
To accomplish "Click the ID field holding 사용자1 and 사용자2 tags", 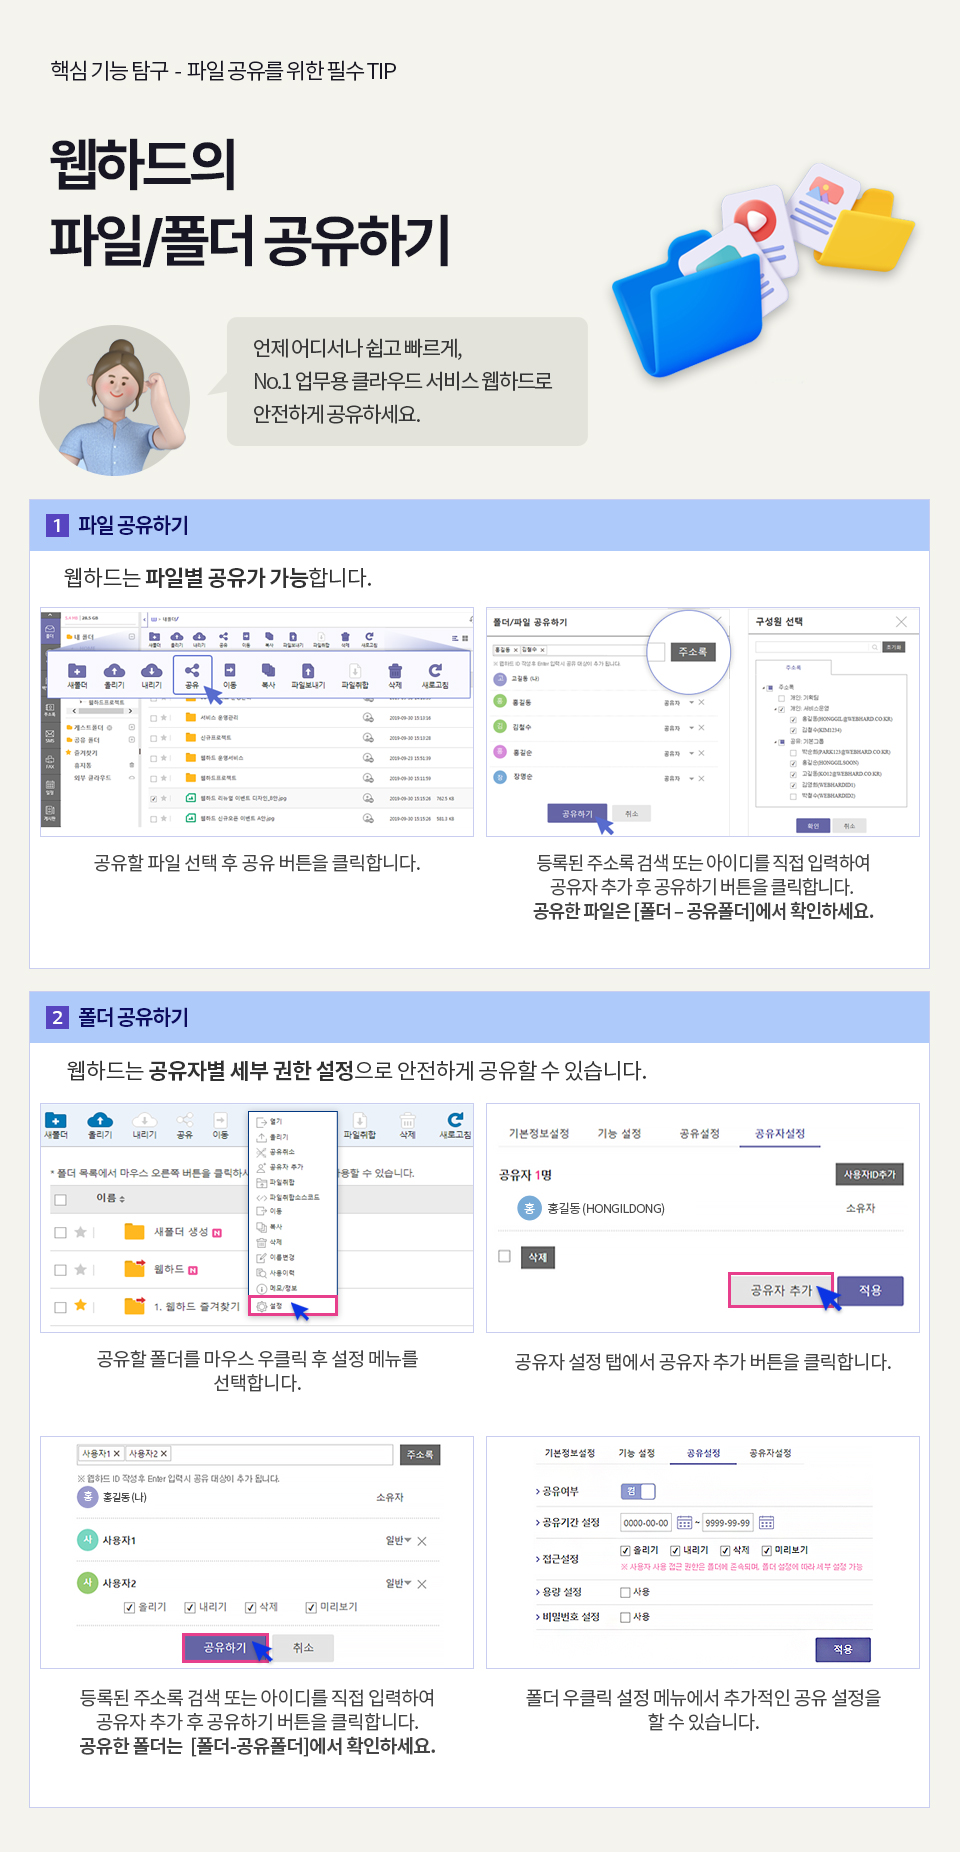I will tap(235, 1454).
